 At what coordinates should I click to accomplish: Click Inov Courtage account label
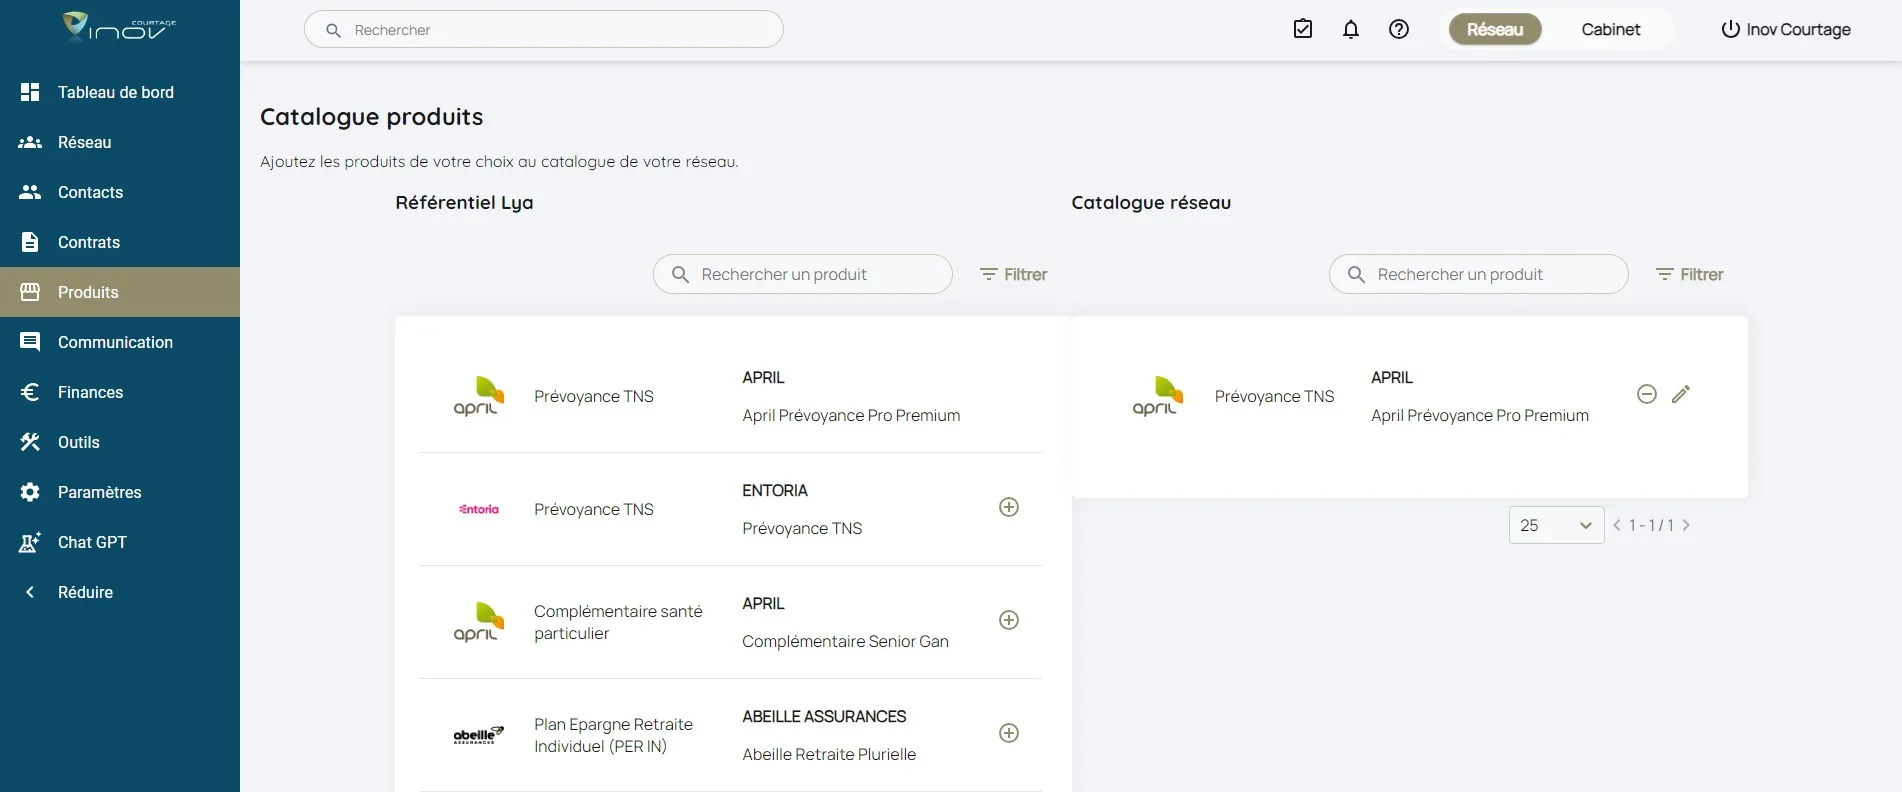[1798, 29]
